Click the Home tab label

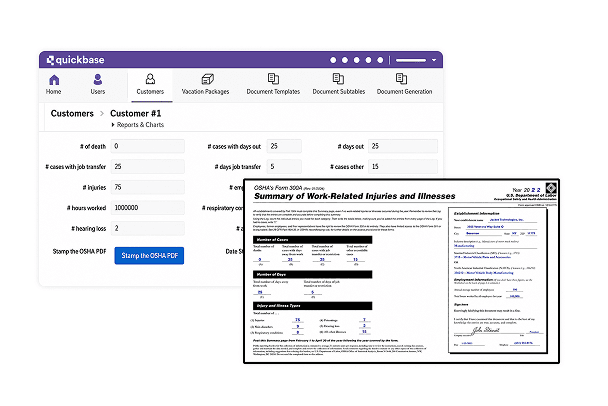pos(54,92)
